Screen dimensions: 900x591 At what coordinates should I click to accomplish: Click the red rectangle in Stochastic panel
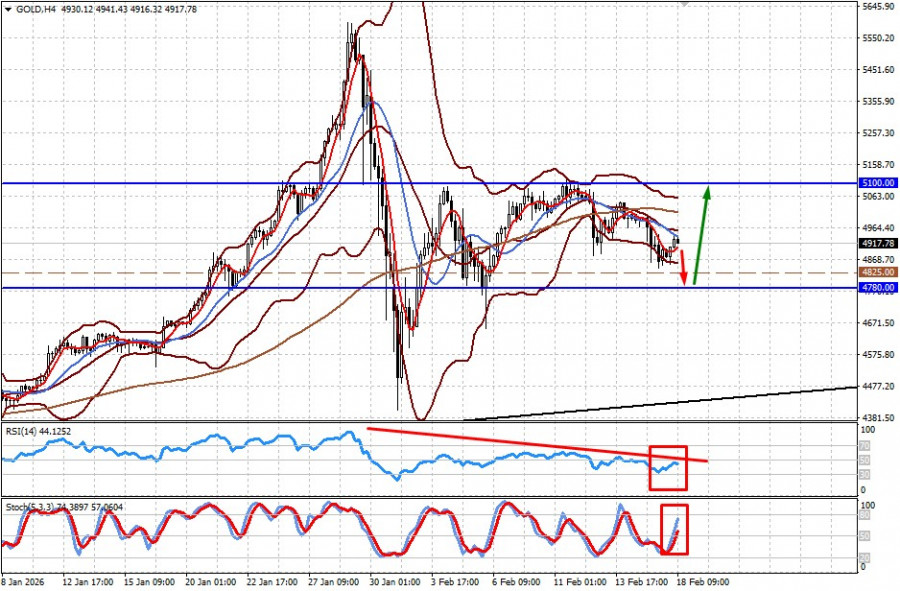(675, 530)
